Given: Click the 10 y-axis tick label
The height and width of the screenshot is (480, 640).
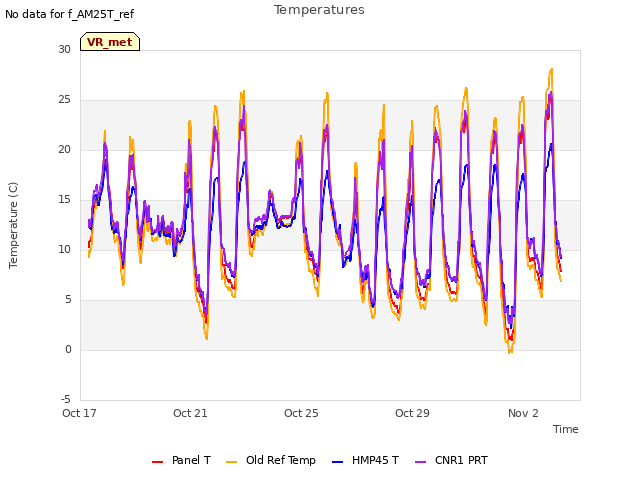Looking at the screenshot, I should pyautogui.click(x=64, y=249).
